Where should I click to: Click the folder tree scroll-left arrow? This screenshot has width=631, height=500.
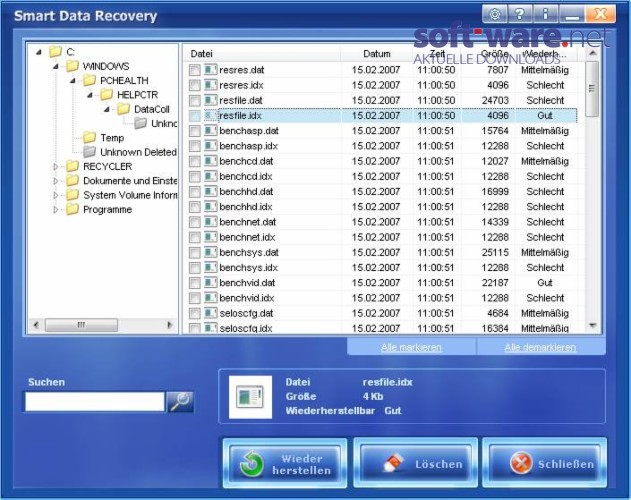(x=37, y=324)
